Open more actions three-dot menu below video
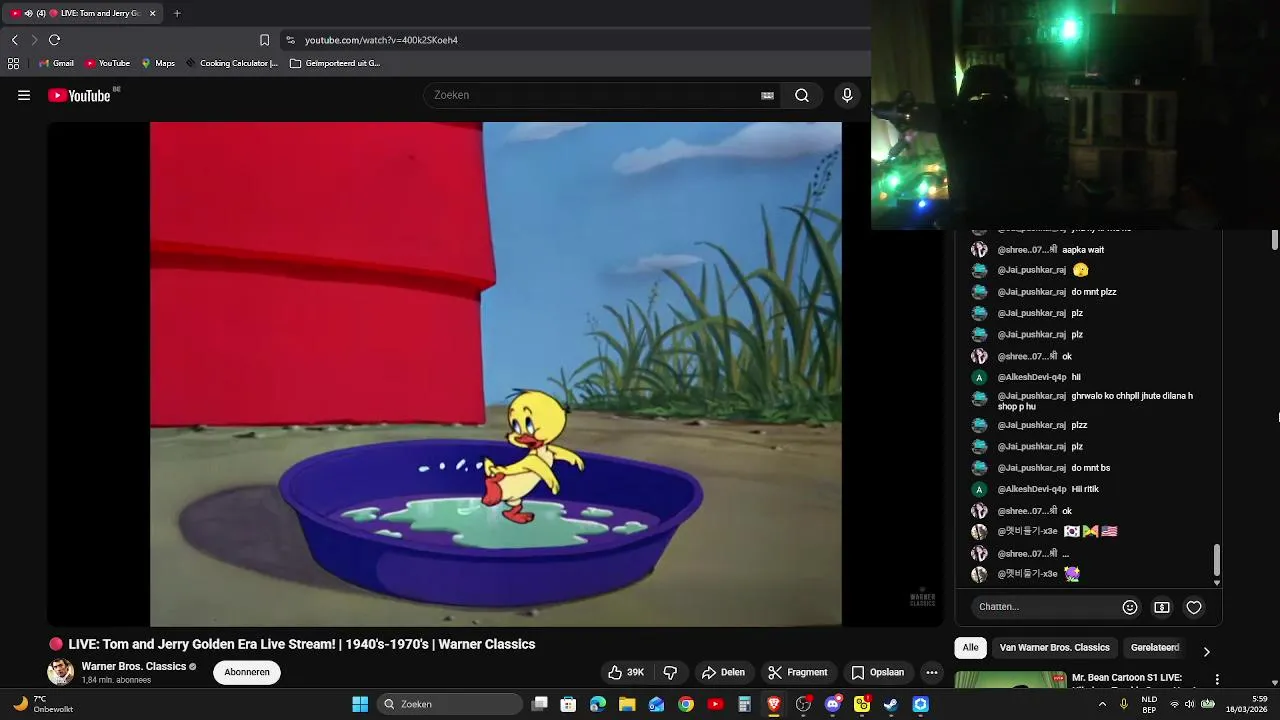 [x=932, y=672]
